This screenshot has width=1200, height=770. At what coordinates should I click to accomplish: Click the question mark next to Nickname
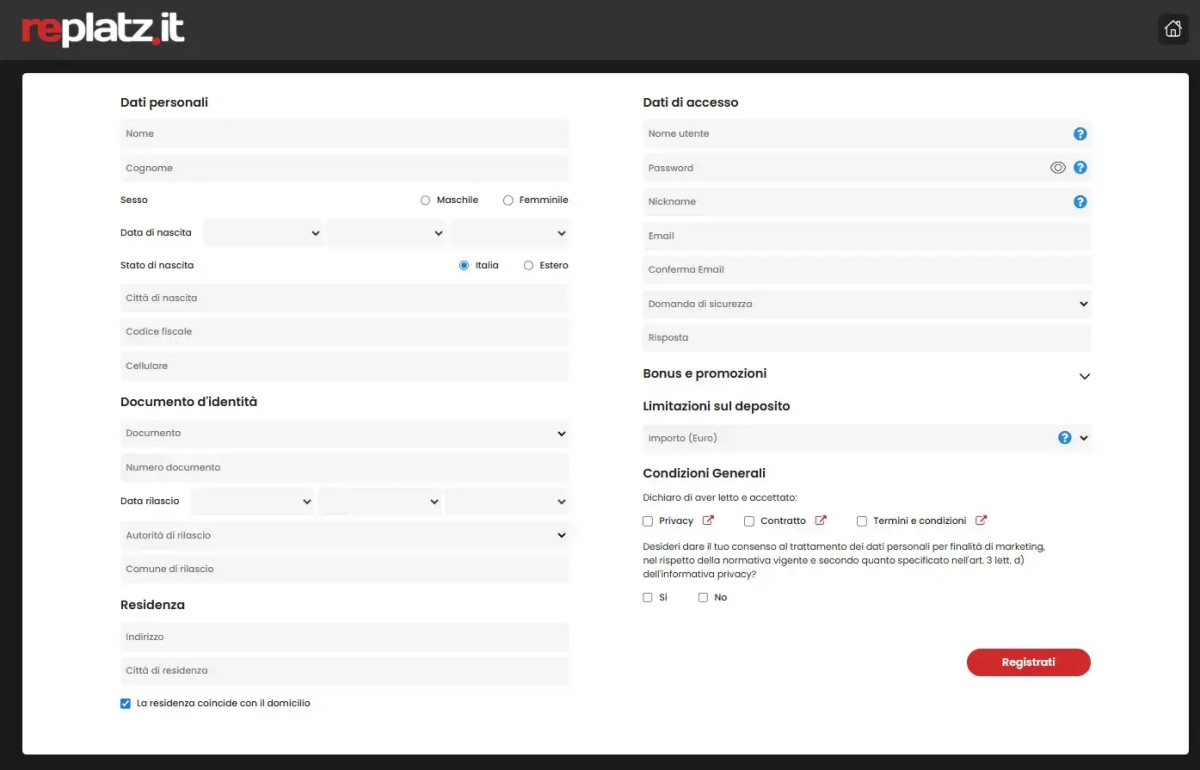1080,201
